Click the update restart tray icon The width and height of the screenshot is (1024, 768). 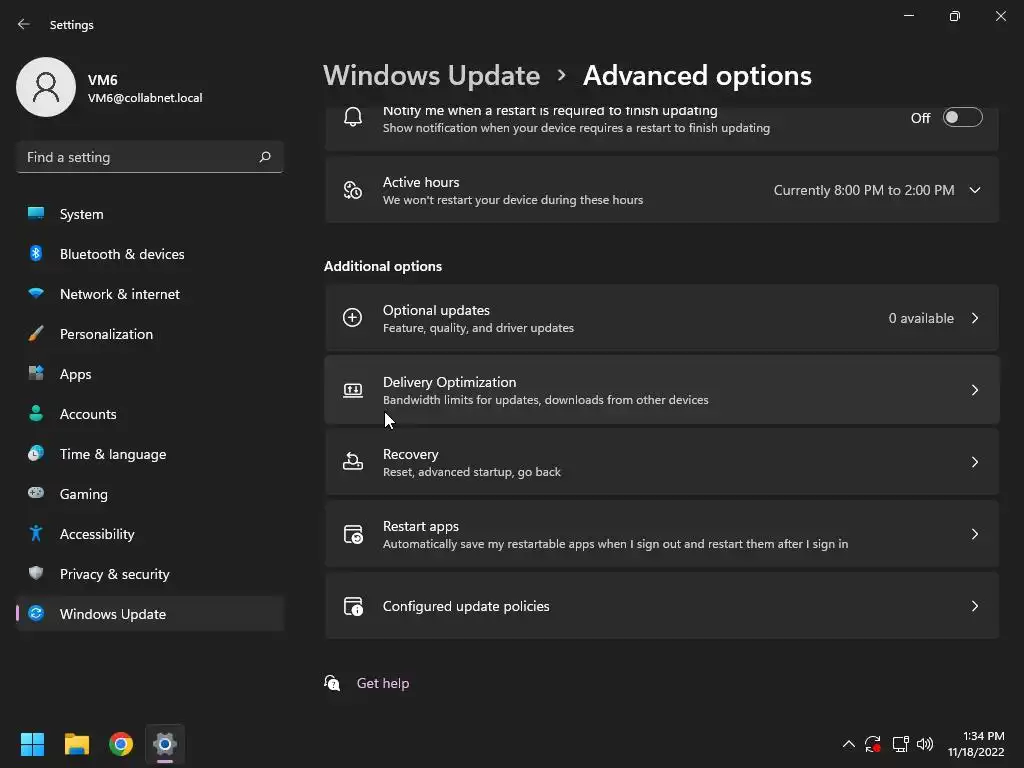(x=873, y=744)
